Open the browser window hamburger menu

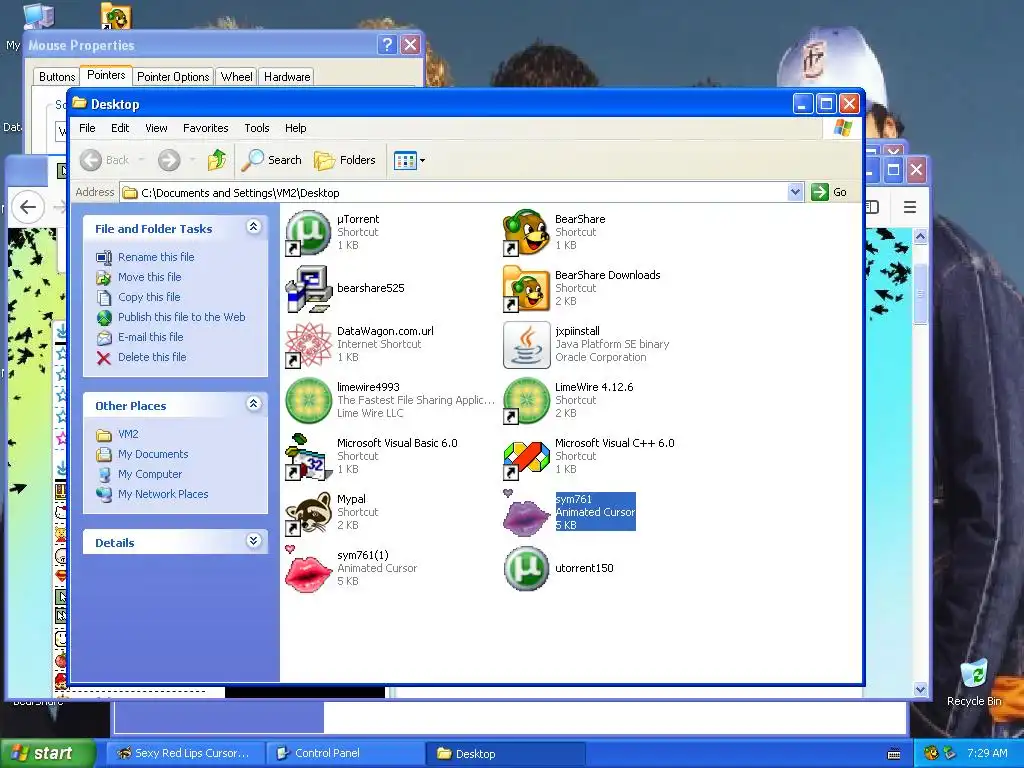[x=910, y=208]
